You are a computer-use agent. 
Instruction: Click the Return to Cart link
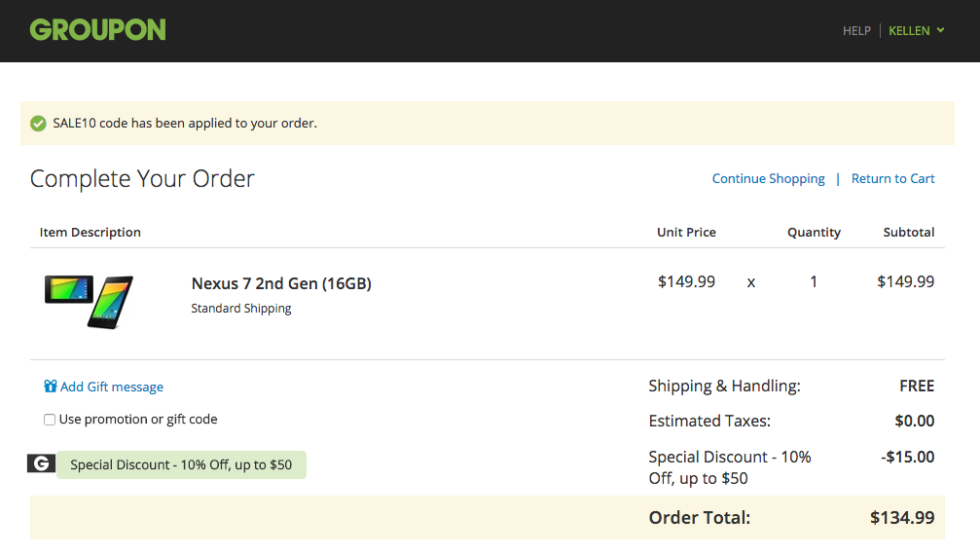[x=892, y=179]
